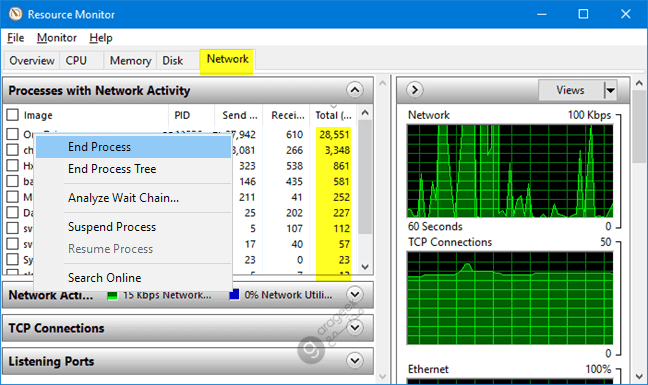
Task: Check the box for the 57 total row
Action: click(x=13, y=244)
